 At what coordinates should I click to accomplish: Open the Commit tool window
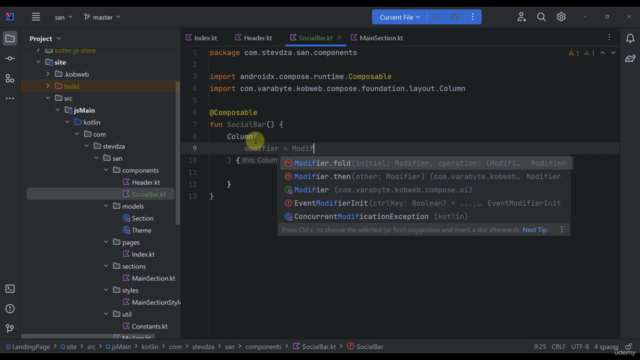10,58
